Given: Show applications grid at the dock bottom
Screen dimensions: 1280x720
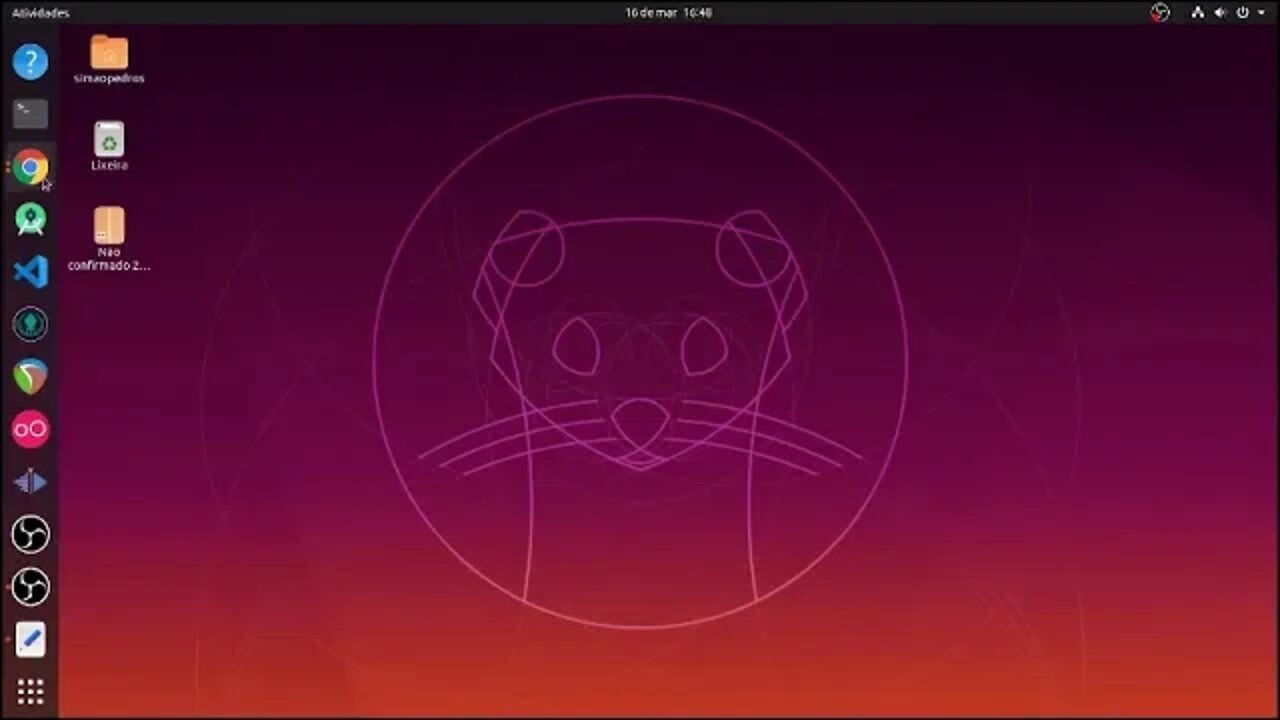Looking at the screenshot, I should tap(30, 691).
